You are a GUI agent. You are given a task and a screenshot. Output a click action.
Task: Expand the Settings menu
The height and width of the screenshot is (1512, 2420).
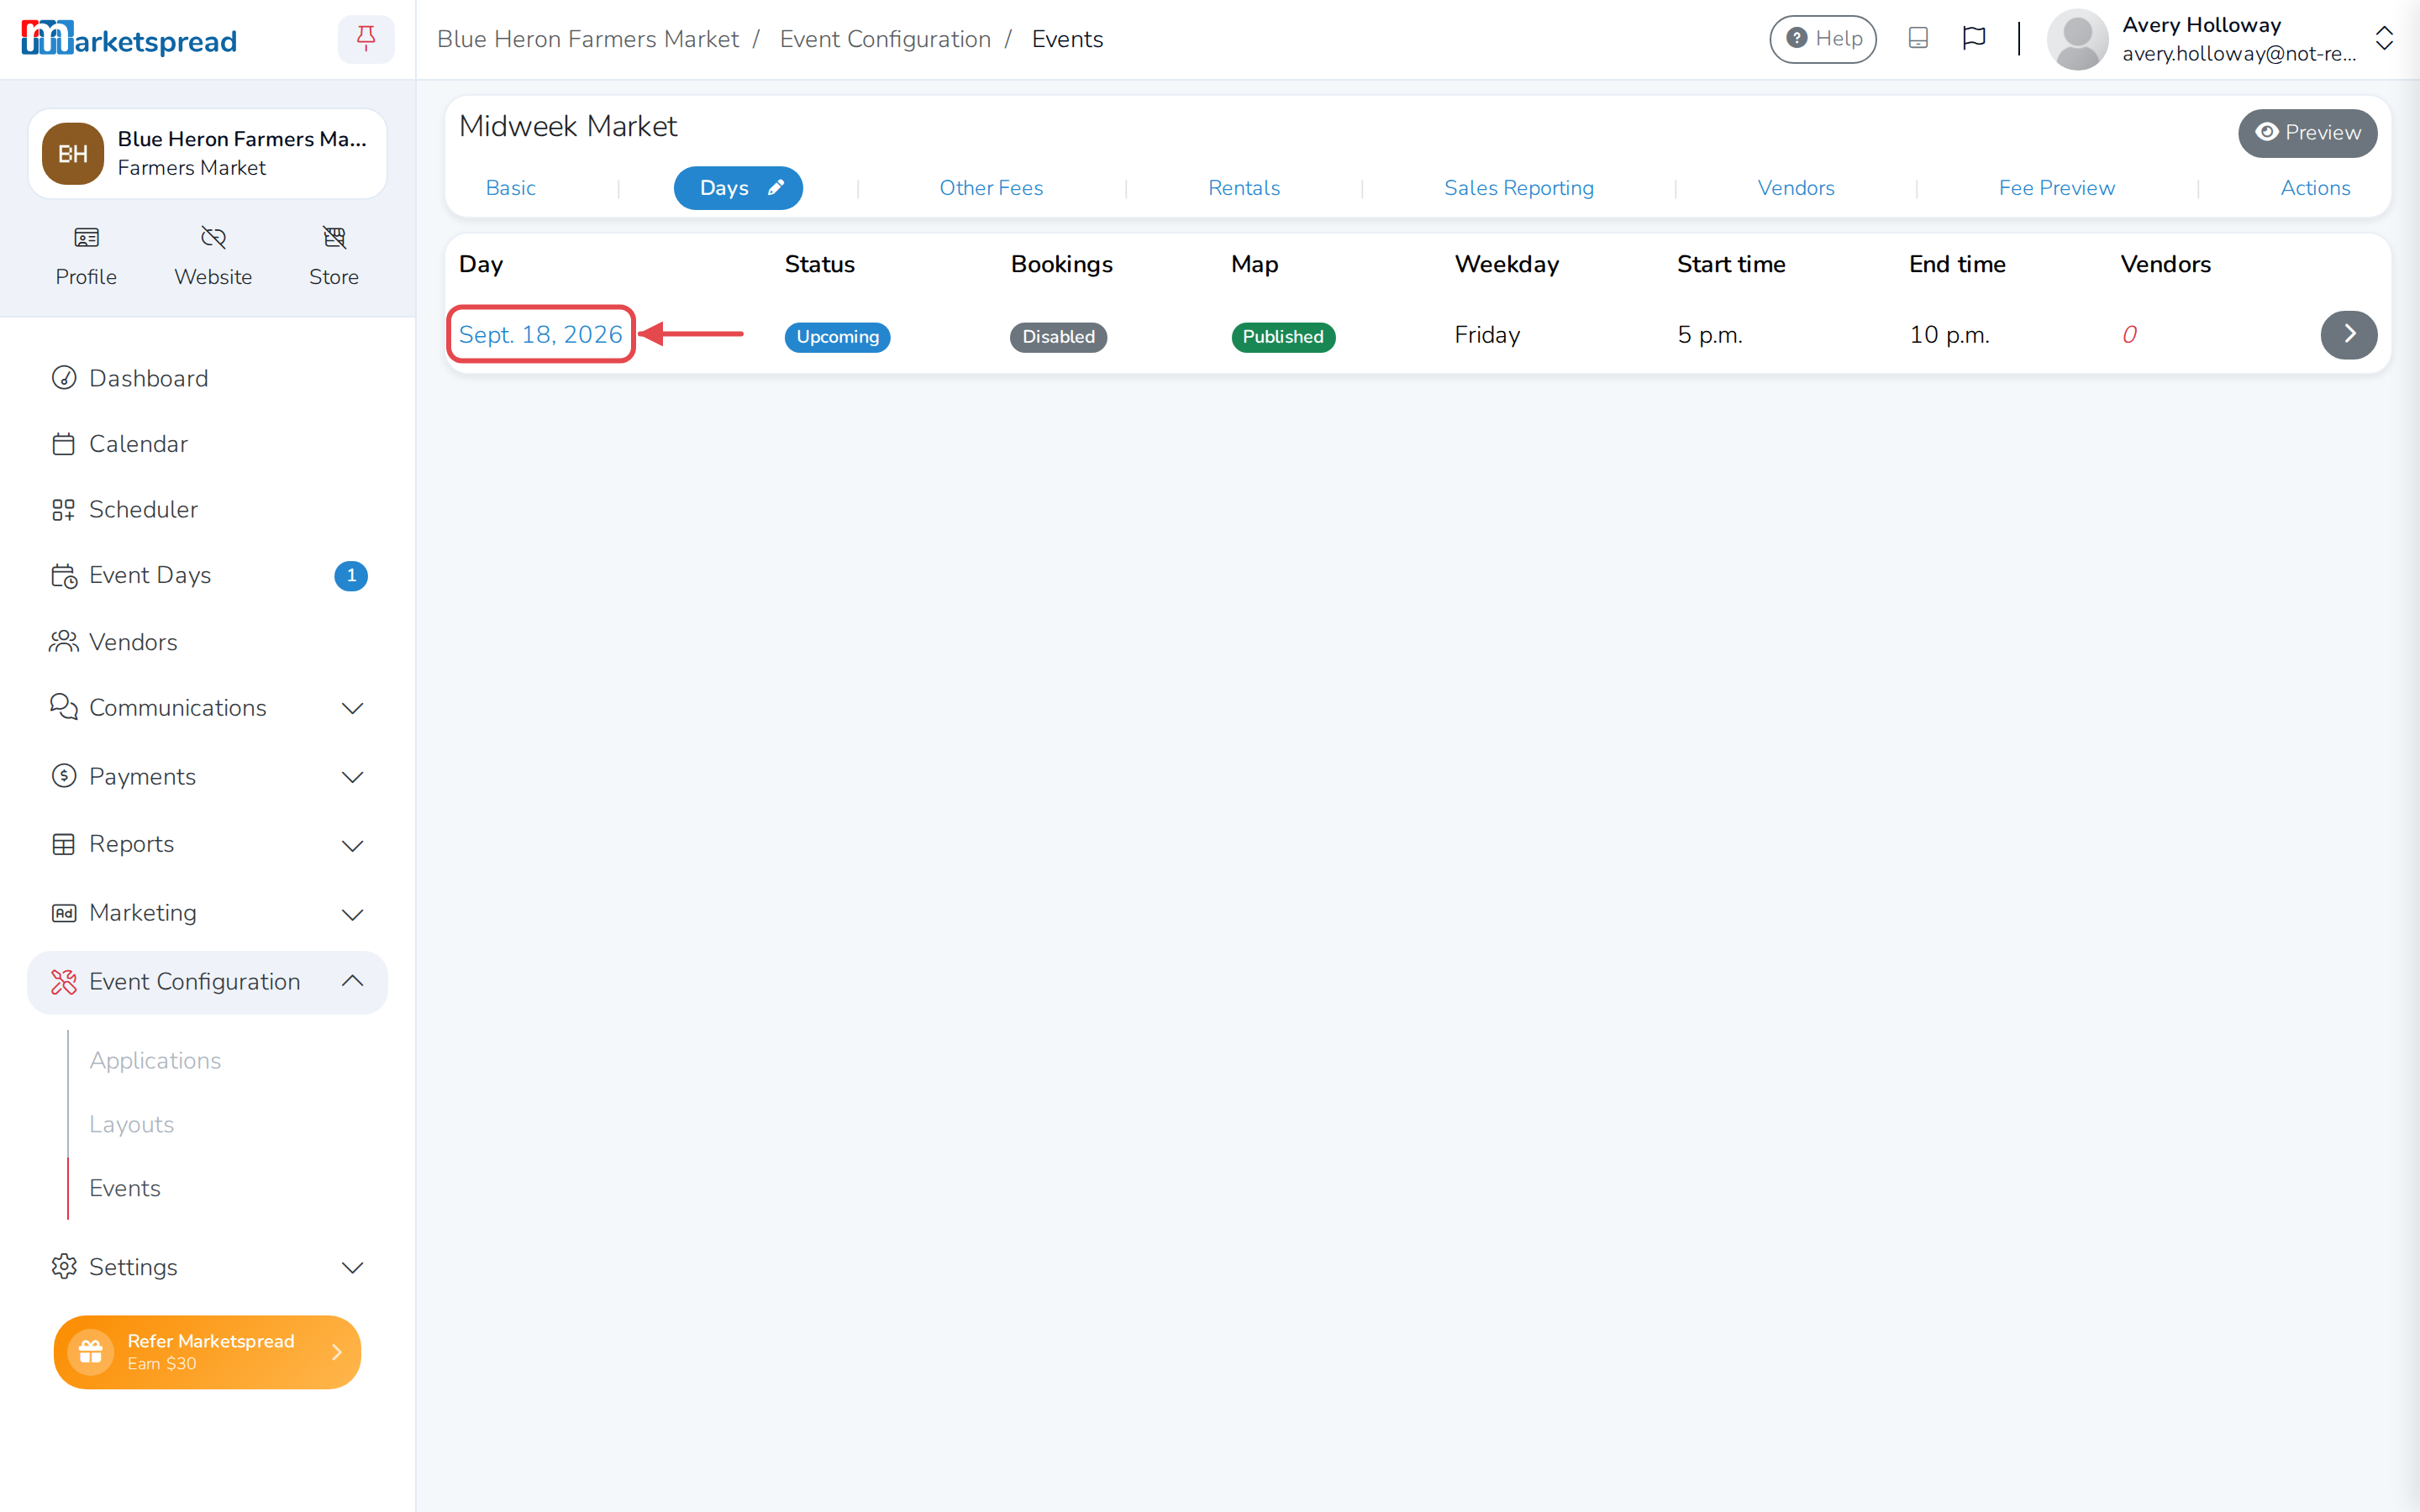(x=207, y=1267)
